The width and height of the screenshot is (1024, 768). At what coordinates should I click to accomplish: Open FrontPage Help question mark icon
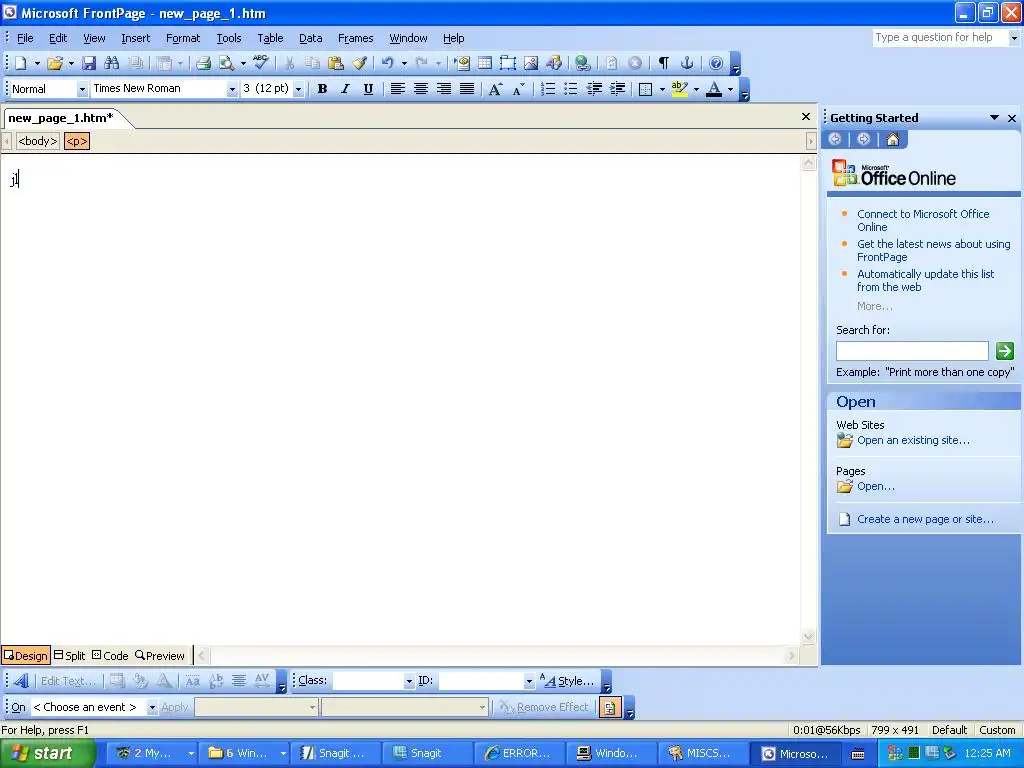(x=716, y=63)
